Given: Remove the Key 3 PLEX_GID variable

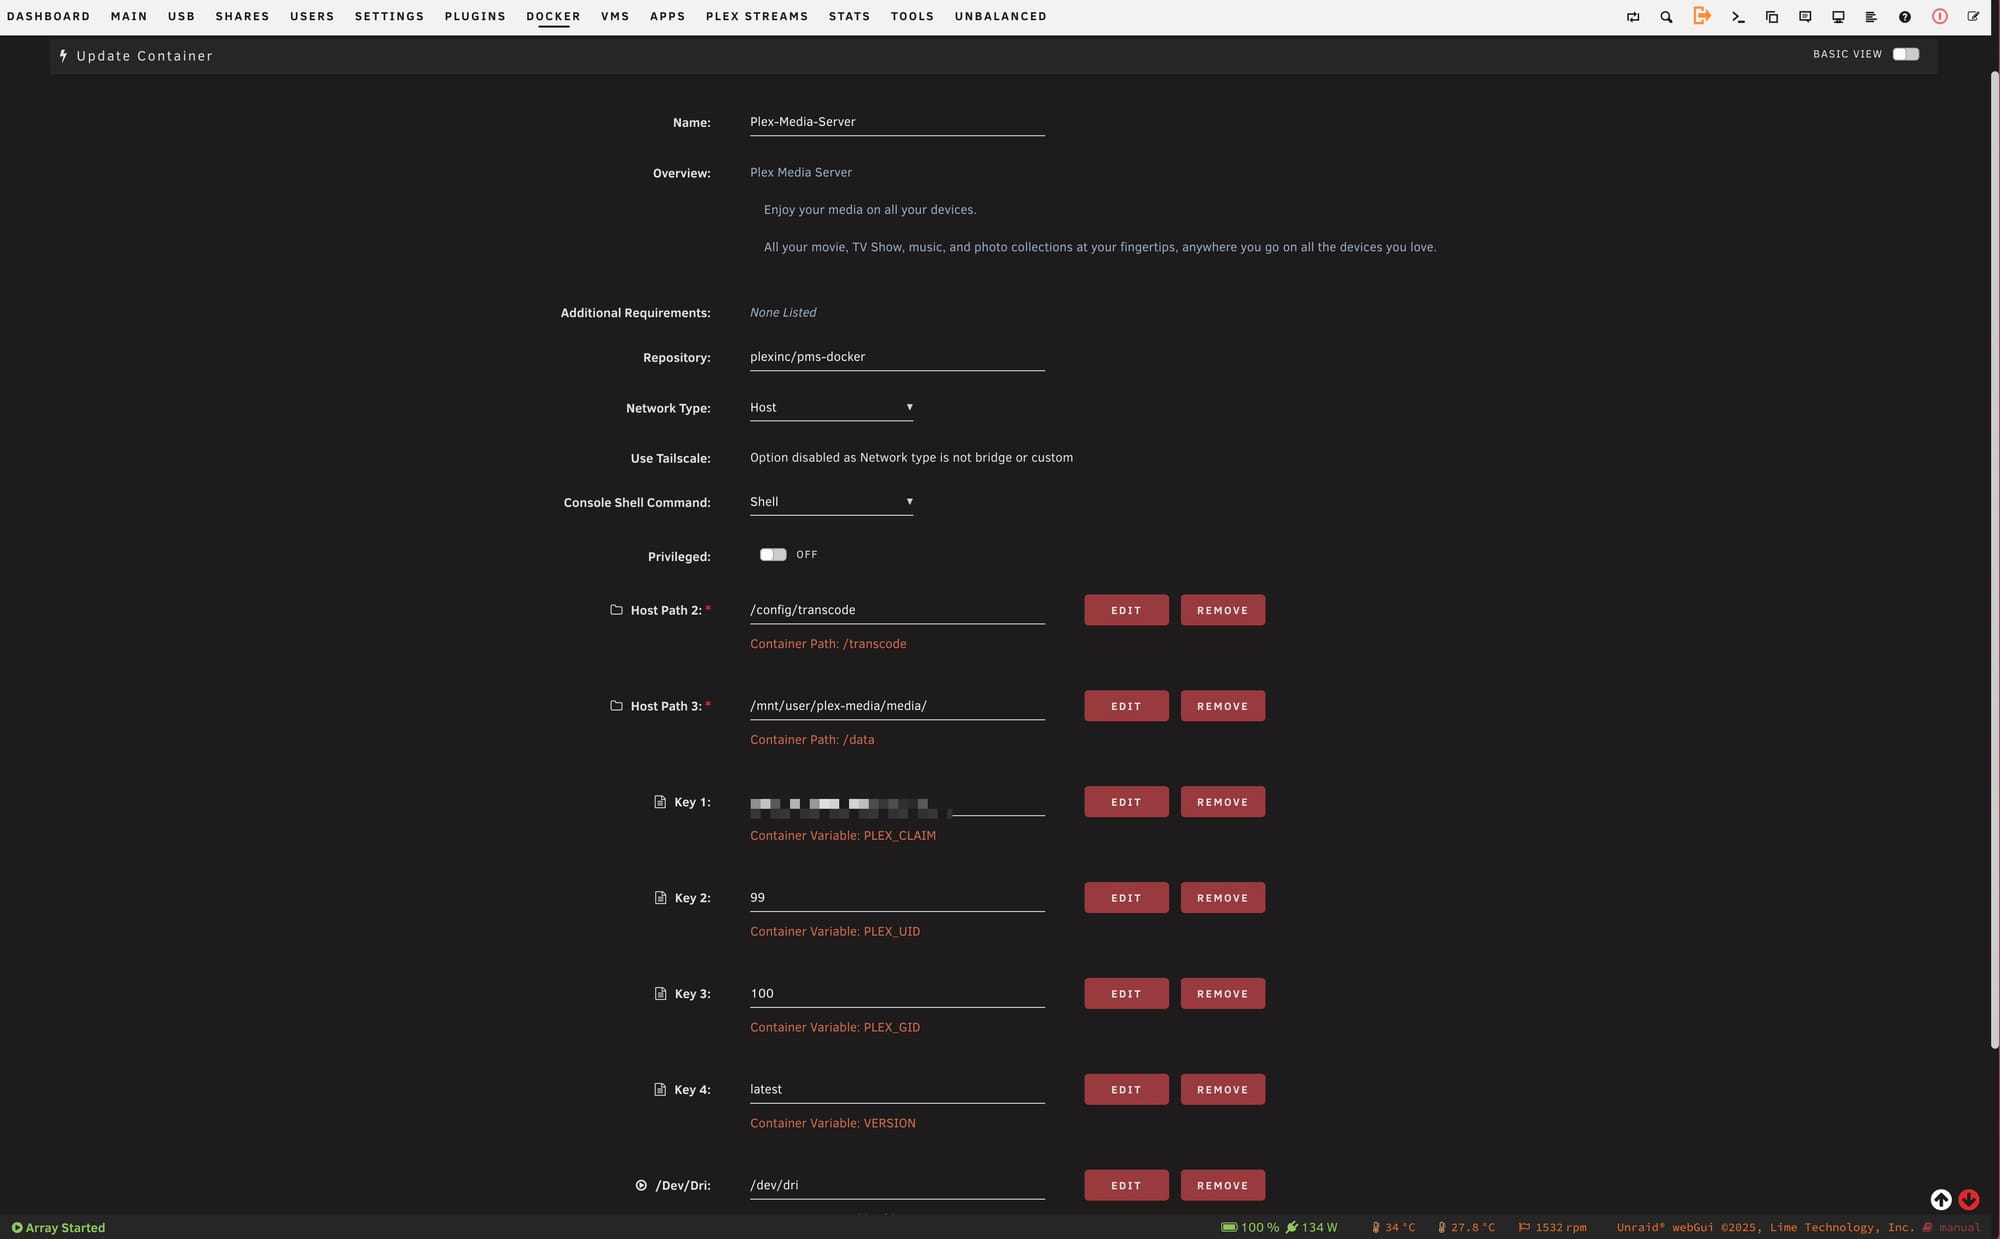Looking at the screenshot, I should click(1222, 994).
